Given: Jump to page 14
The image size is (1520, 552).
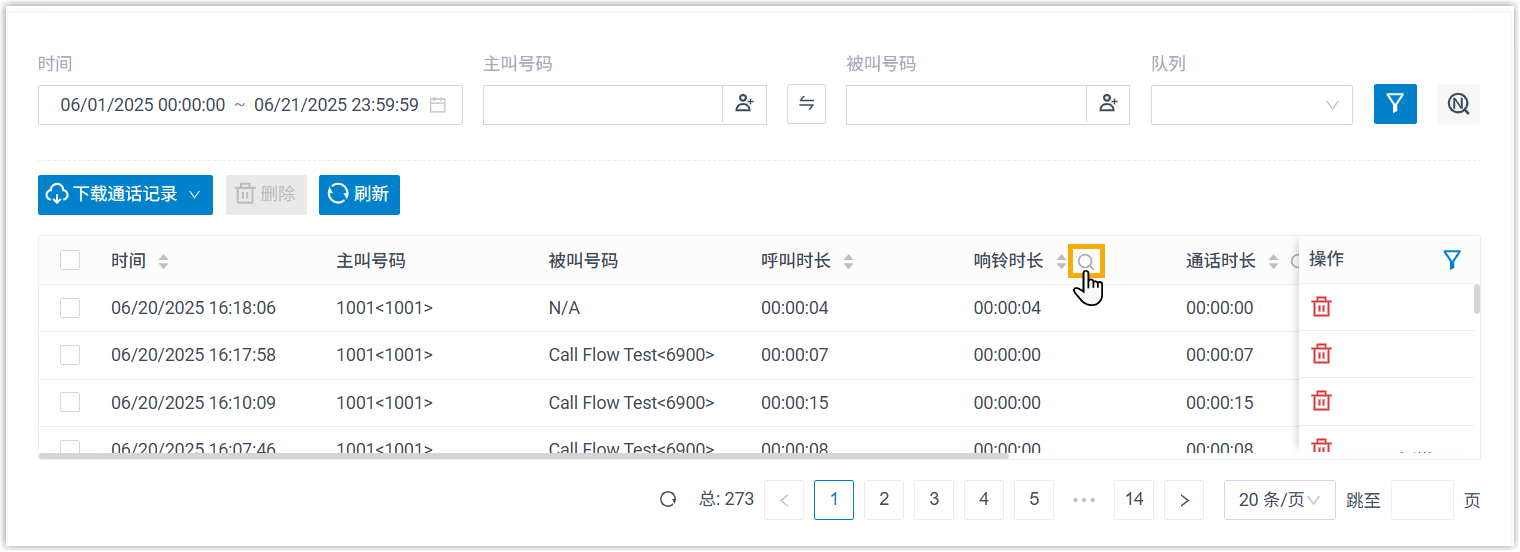Looking at the screenshot, I should (1133, 500).
